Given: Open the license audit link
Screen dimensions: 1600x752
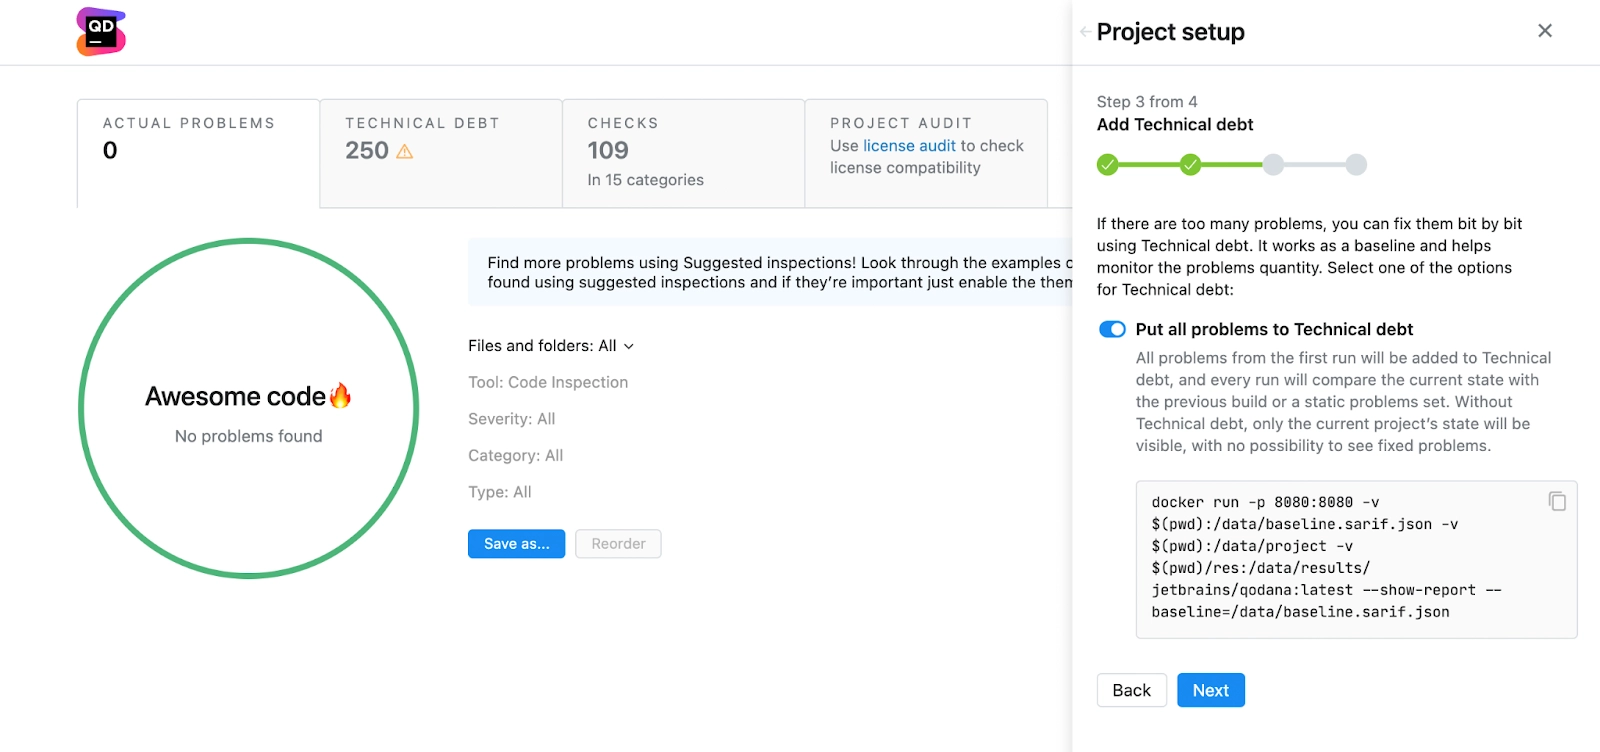Looking at the screenshot, I should coord(909,146).
